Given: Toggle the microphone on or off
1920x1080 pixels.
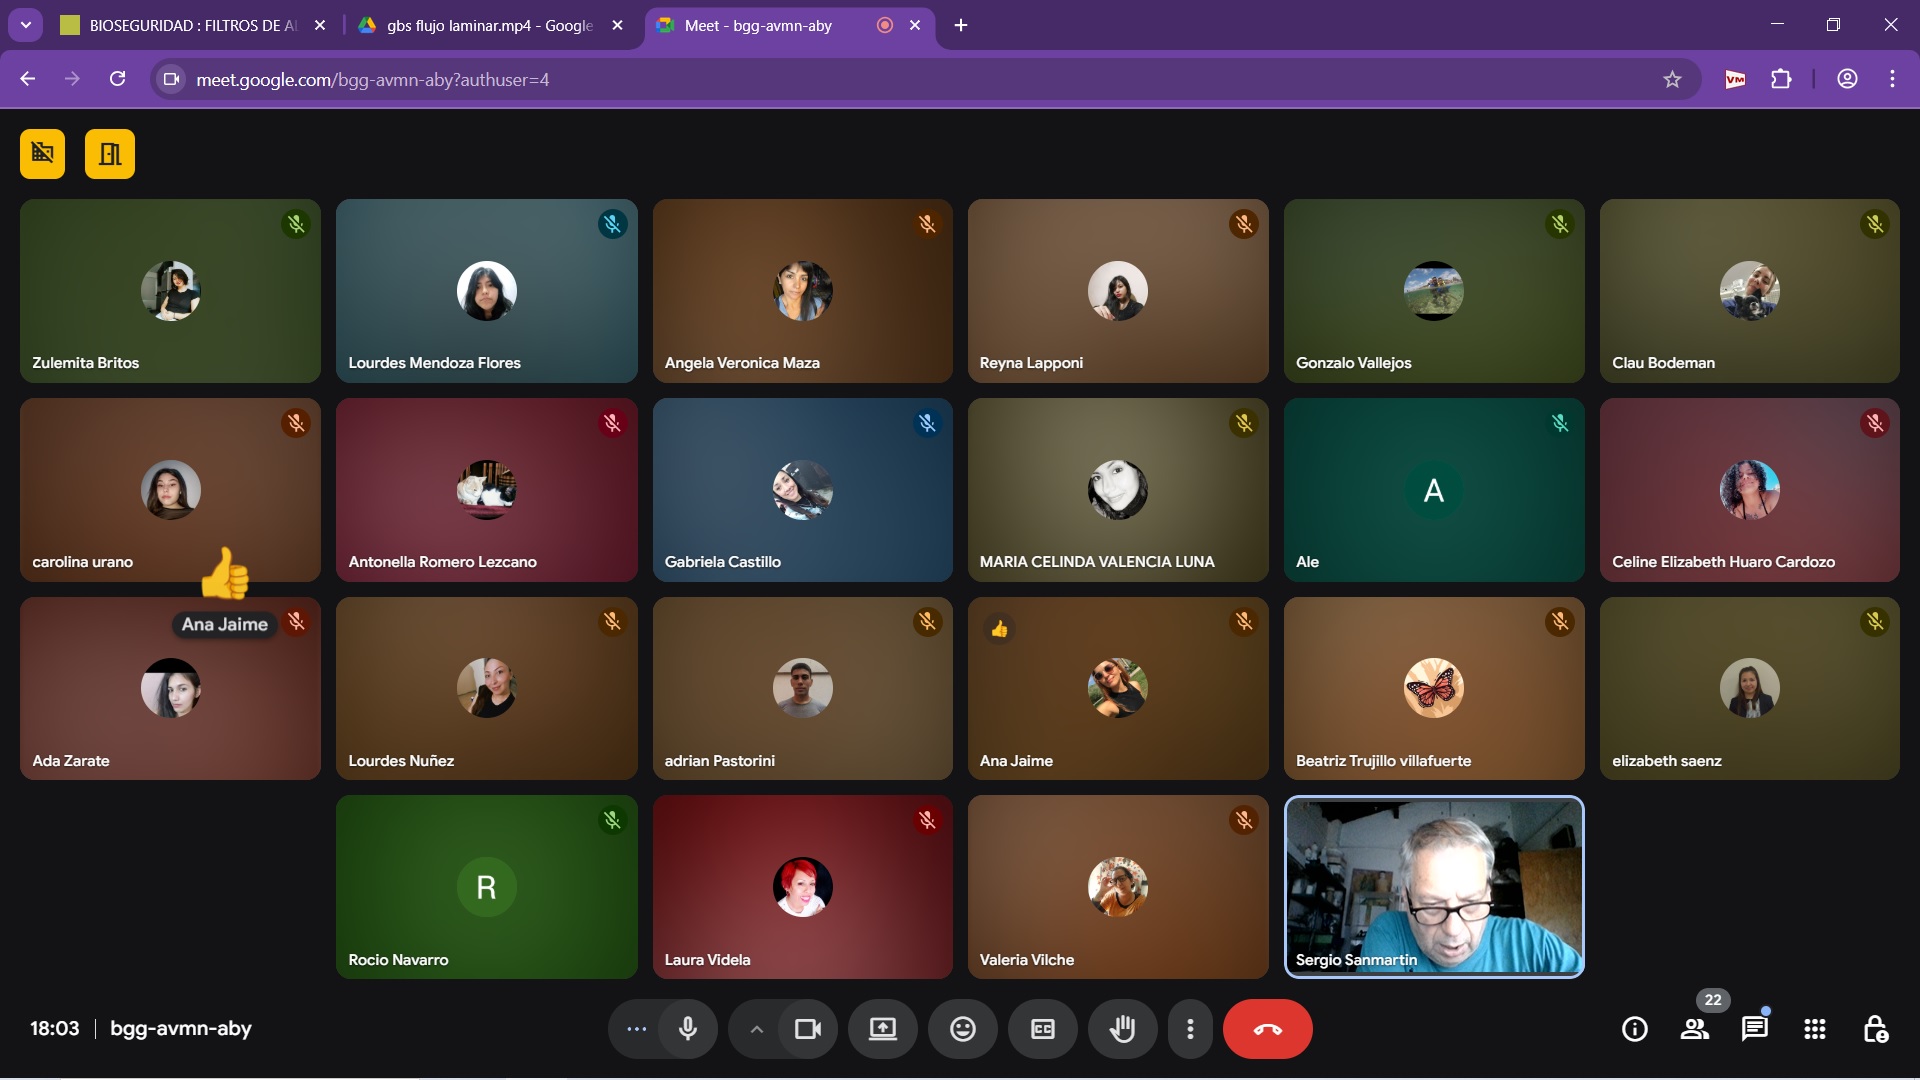Looking at the screenshot, I should click(x=688, y=1029).
